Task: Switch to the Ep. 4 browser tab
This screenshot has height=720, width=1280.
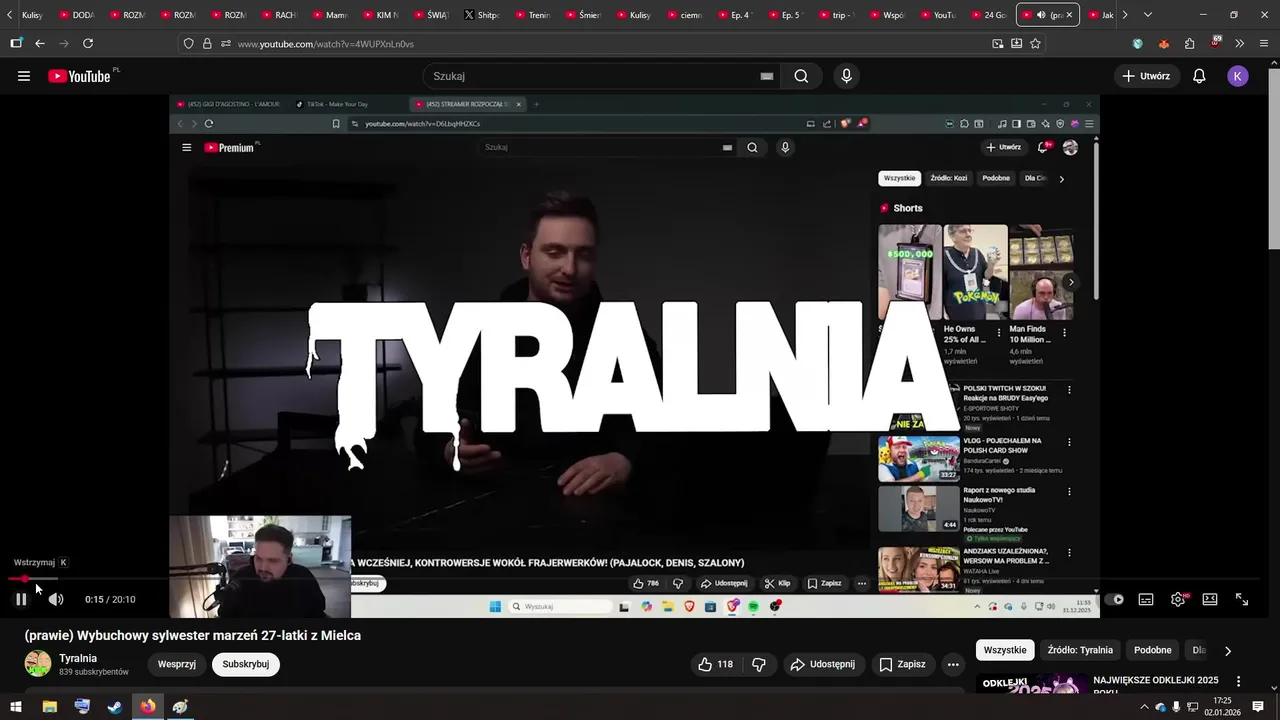Action: pyautogui.click(x=736, y=15)
